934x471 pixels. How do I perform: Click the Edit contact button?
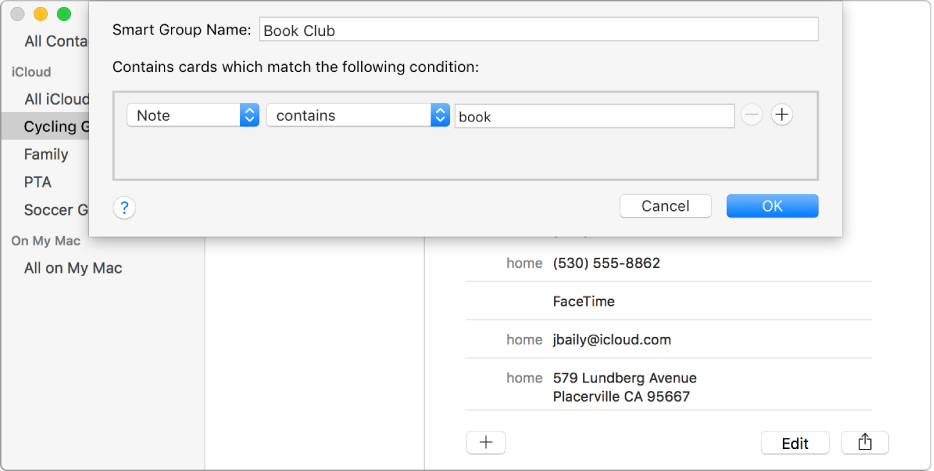tap(795, 443)
